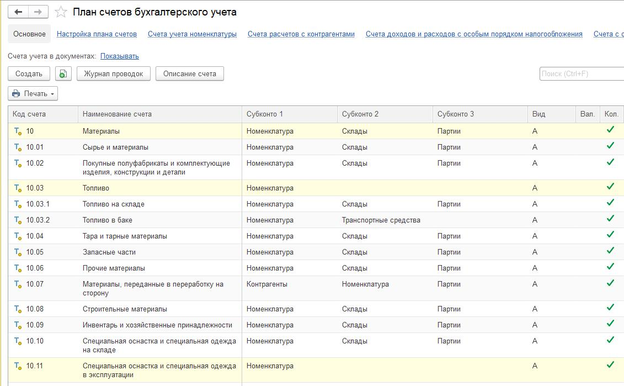
Task: Click the account icon for row 10.06
Action: pos(18,268)
